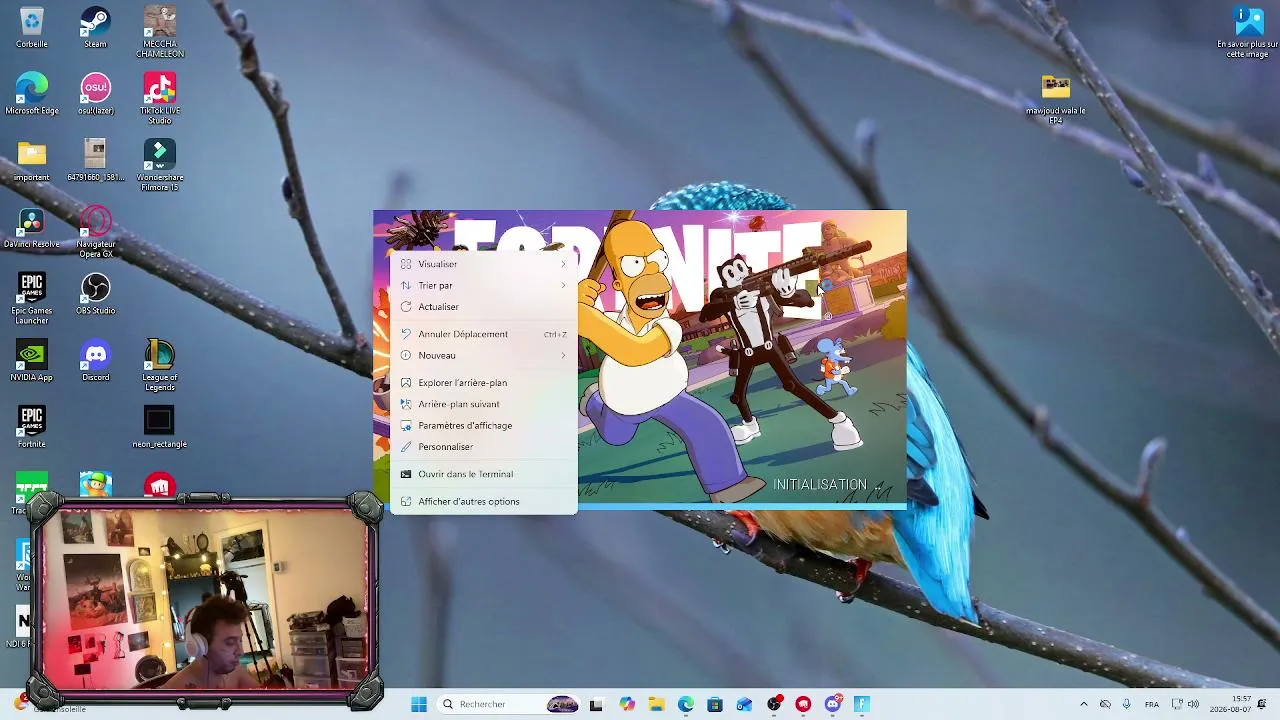This screenshot has width=1280, height=720.
Task: Open the Corbeille recycle bin icon
Action: click(31, 28)
